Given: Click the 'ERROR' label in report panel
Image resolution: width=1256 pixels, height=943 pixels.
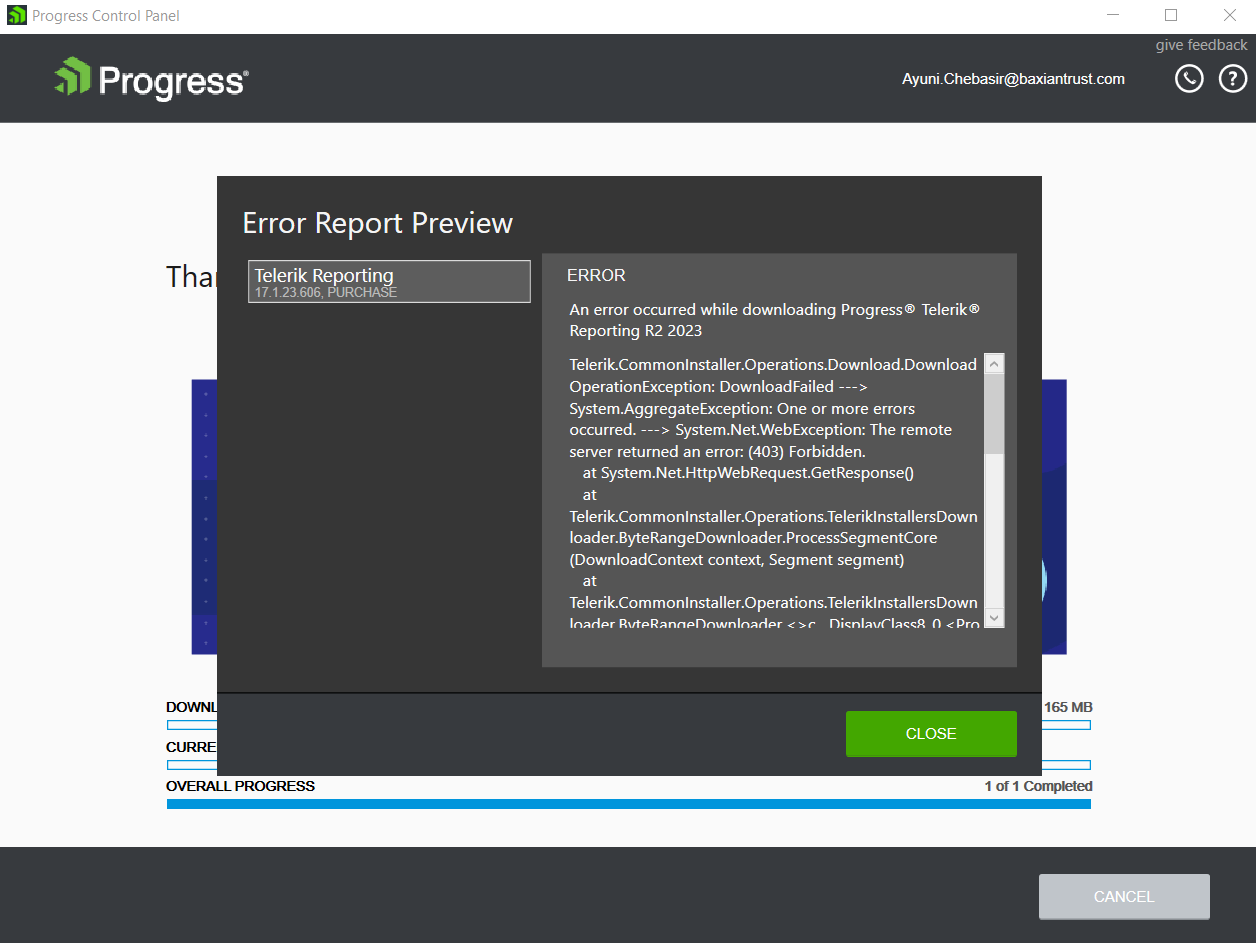Looking at the screenshot, I should click(596, 275).
